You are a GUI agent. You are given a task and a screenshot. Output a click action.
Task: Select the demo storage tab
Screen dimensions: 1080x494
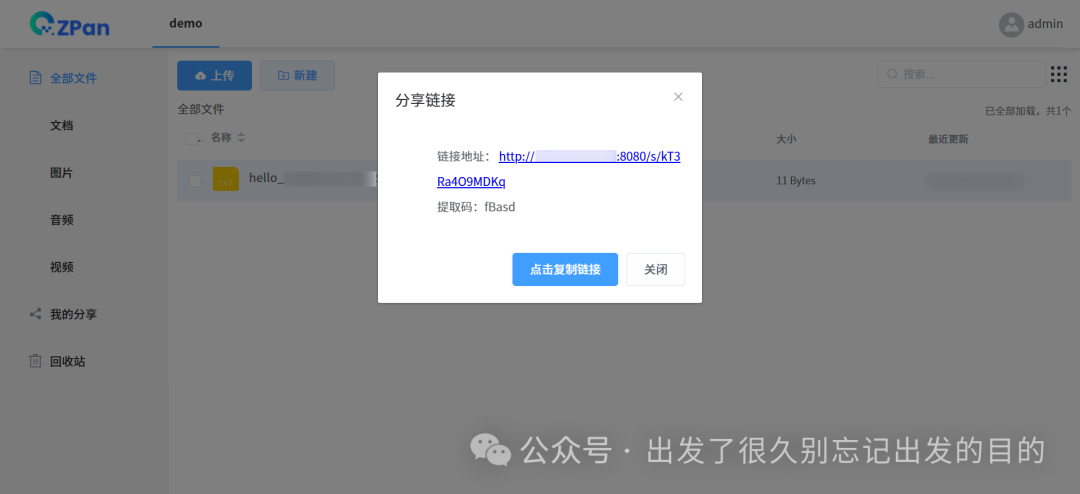[186, 23]
